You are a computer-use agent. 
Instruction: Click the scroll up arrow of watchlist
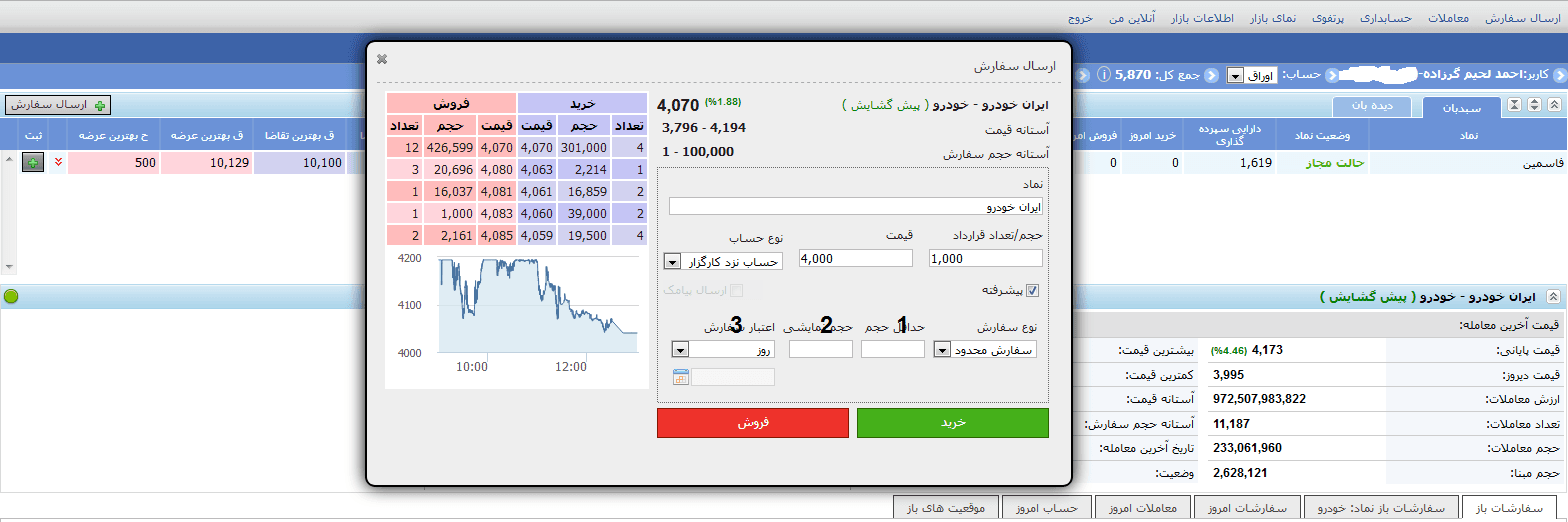[x=10, y=157]
